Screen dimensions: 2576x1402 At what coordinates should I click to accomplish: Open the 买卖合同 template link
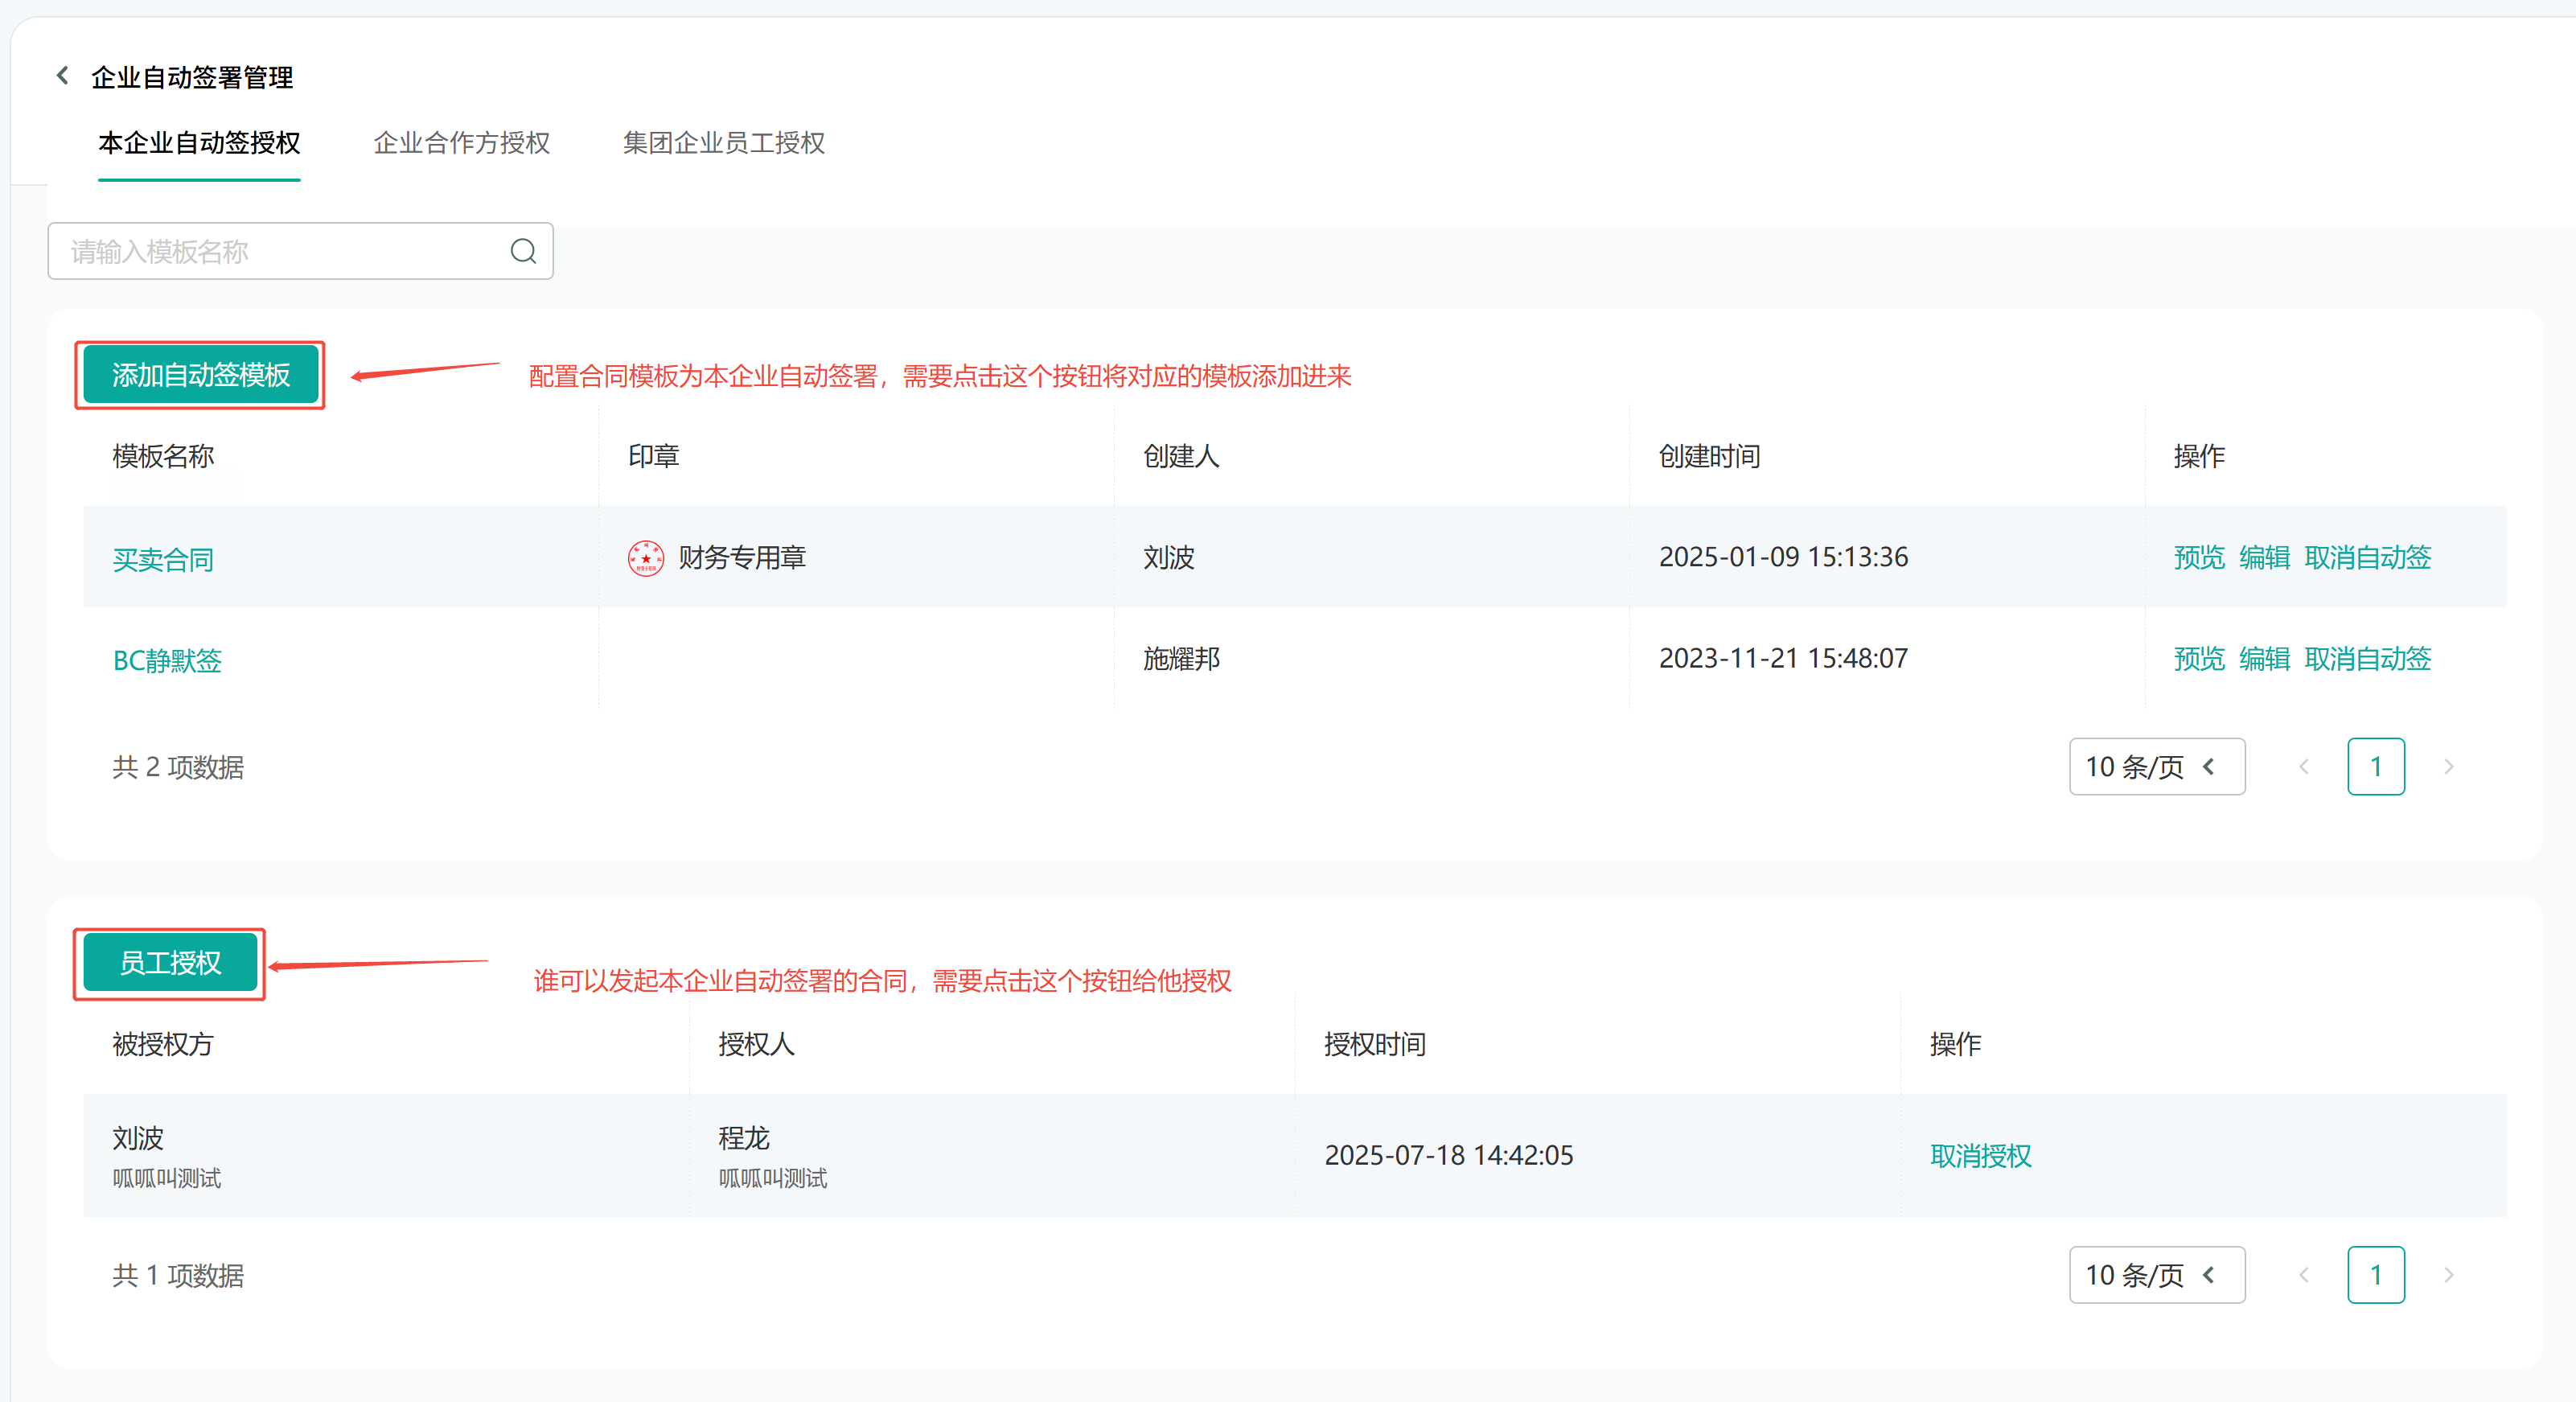click(x=163, y=560)
